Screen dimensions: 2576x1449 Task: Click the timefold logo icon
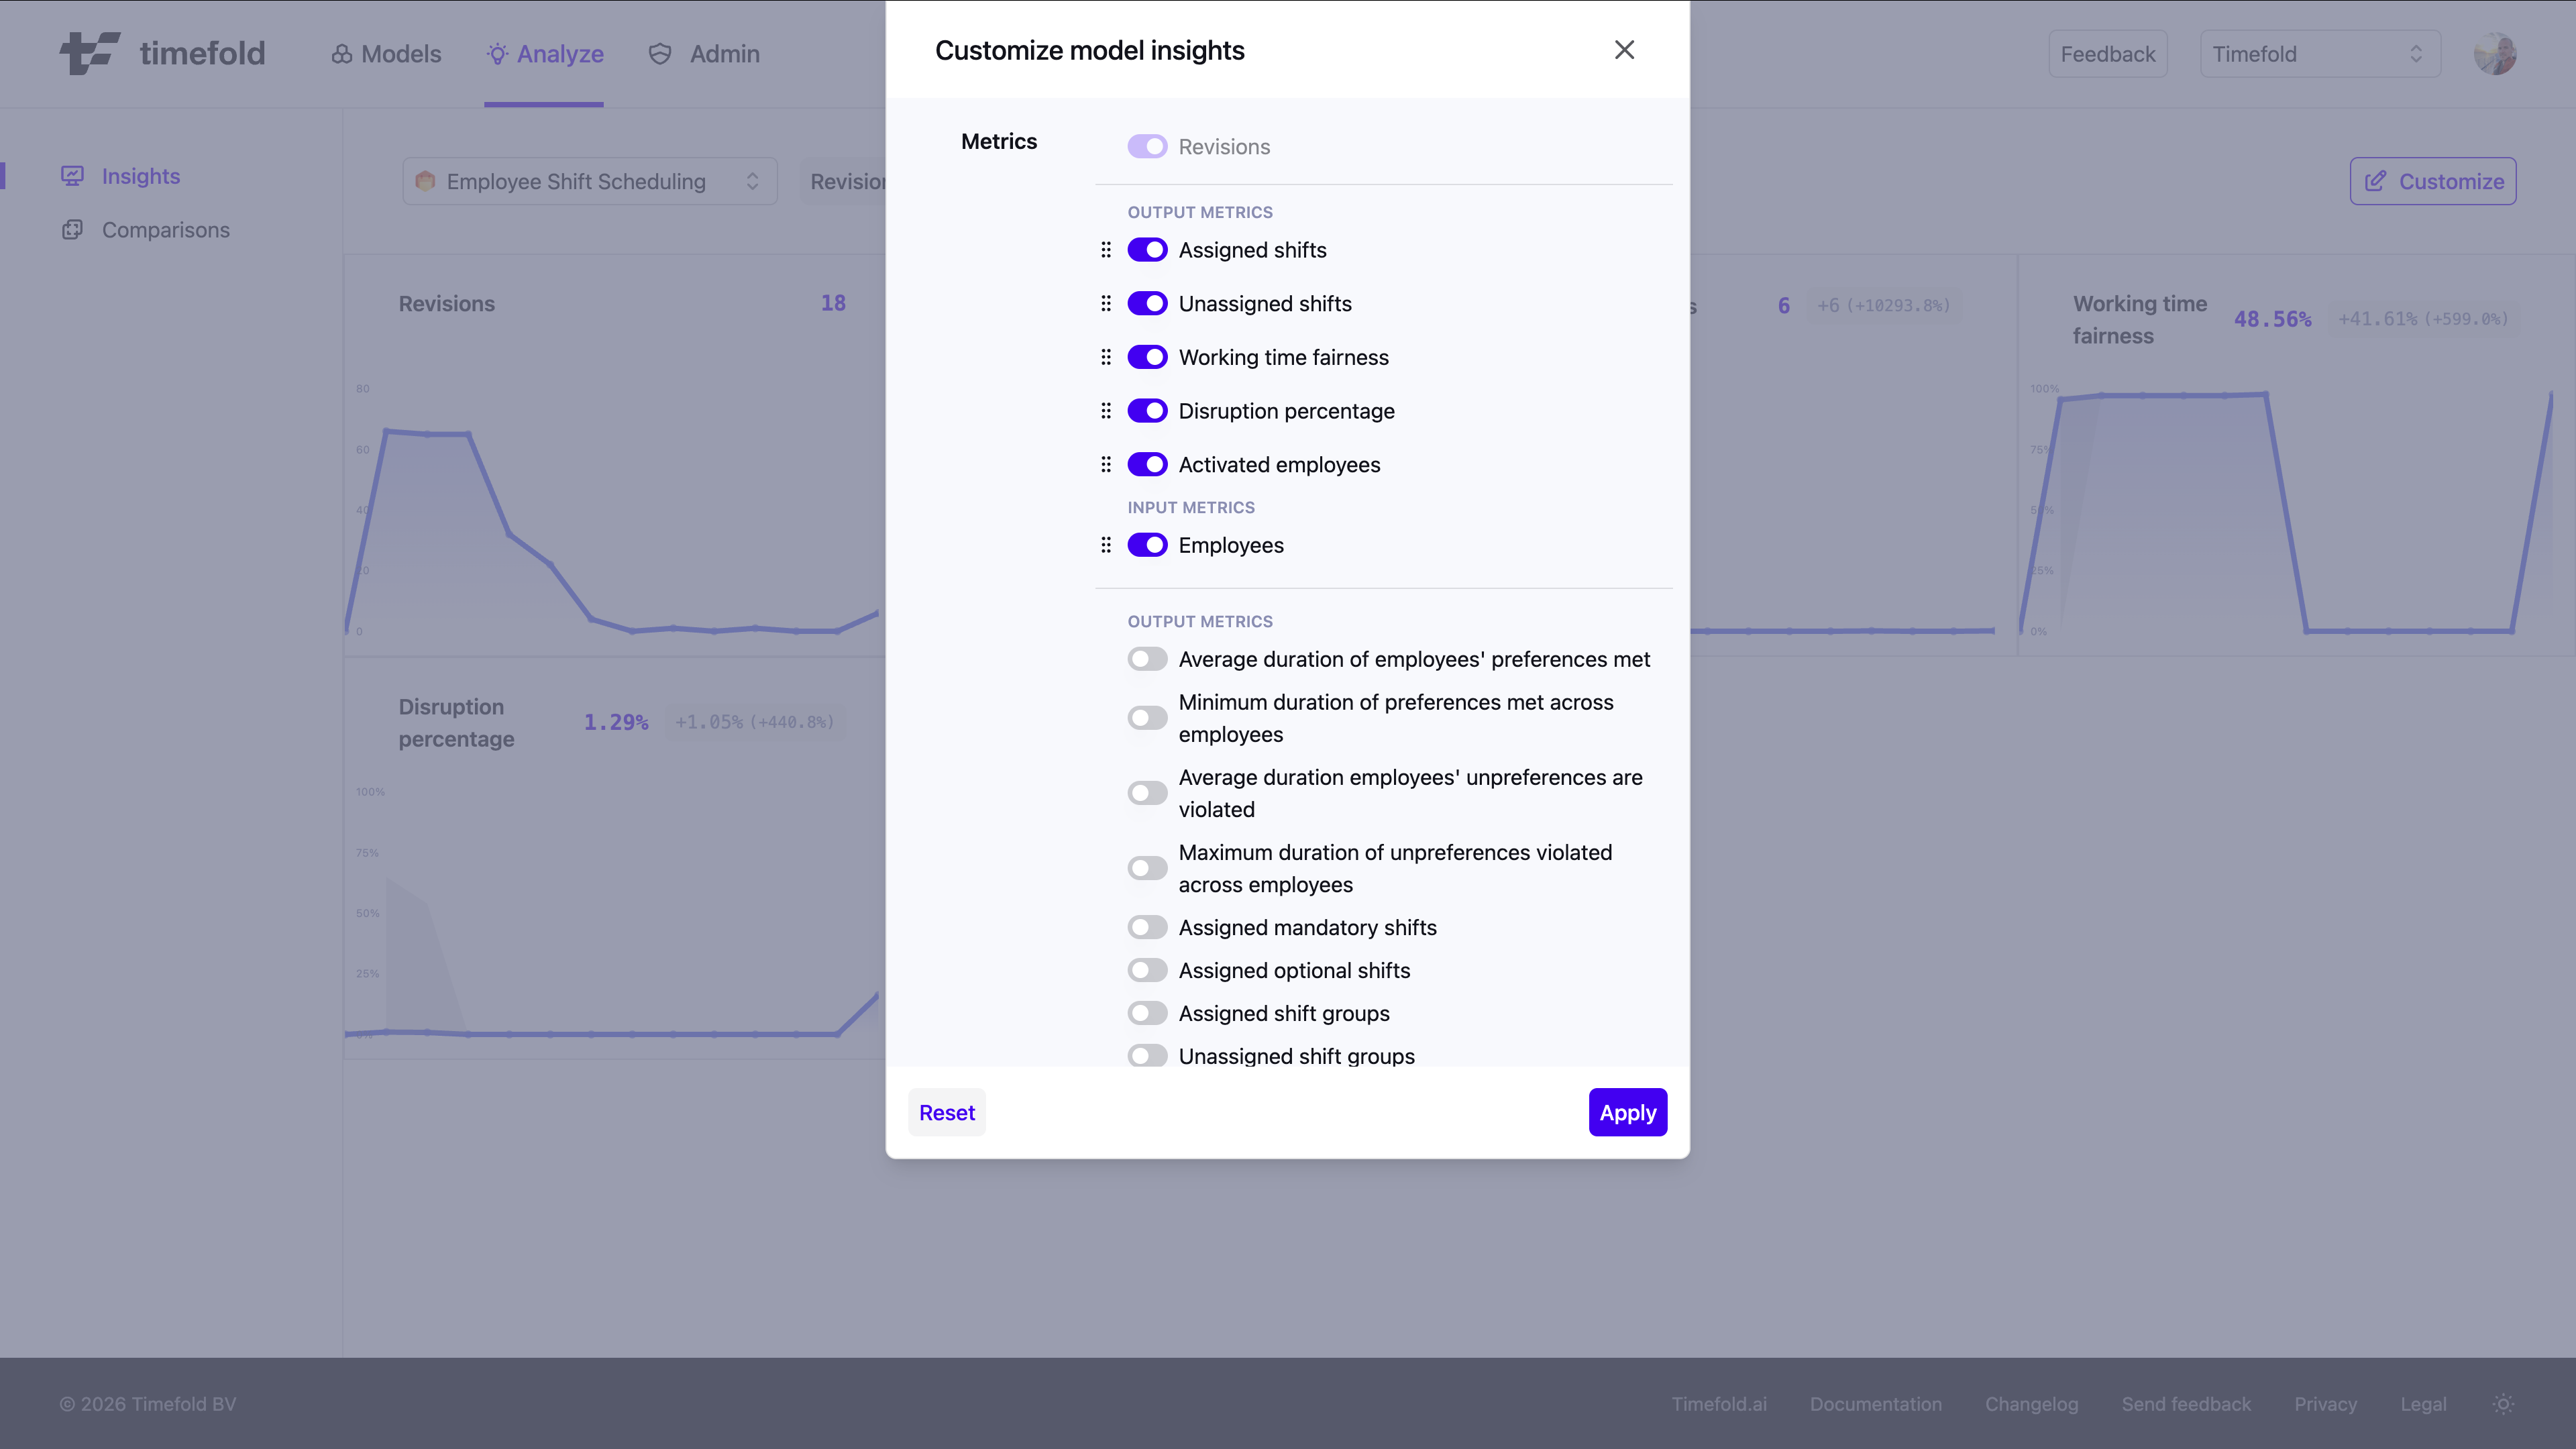(90, 53)
